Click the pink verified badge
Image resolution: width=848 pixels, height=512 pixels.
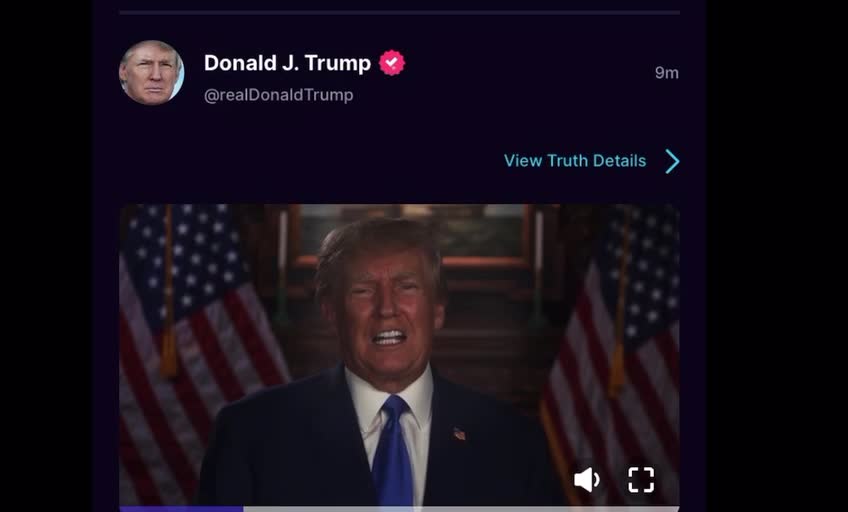pos(392,63)
